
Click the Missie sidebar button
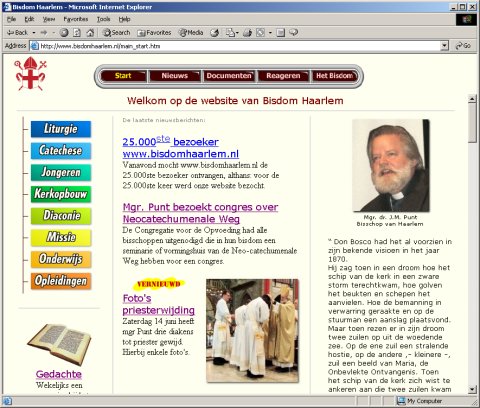pyautogui.click(x=61, y=237)
